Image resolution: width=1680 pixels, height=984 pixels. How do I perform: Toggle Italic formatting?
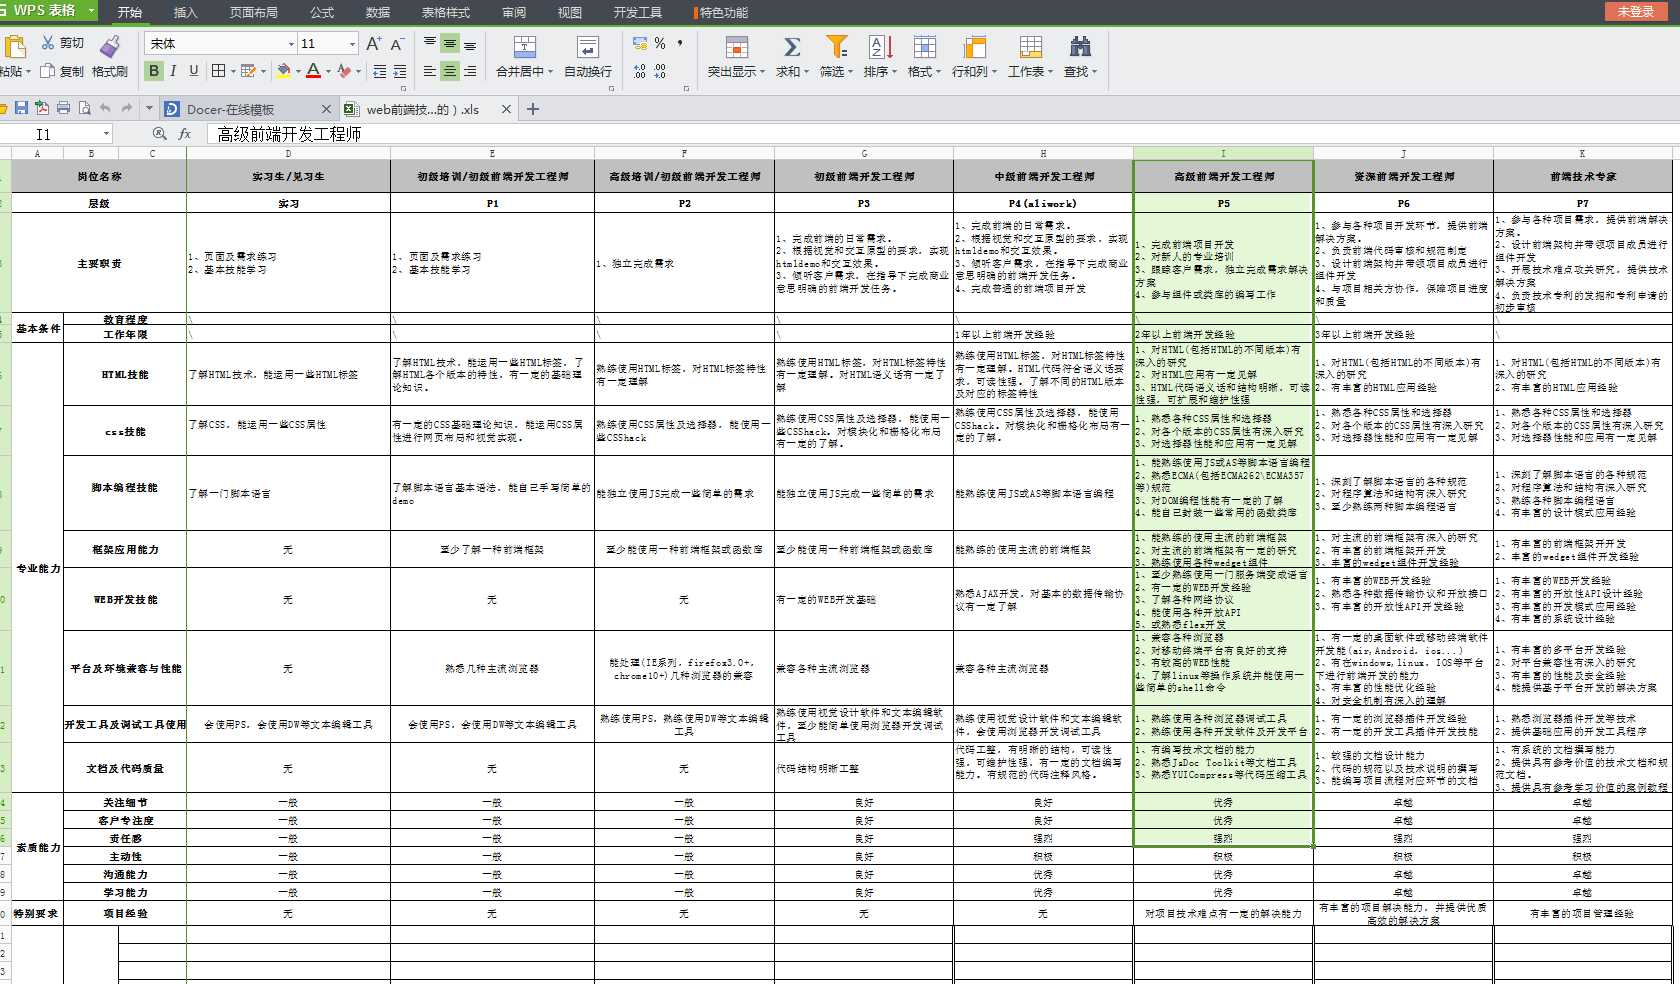173,71
